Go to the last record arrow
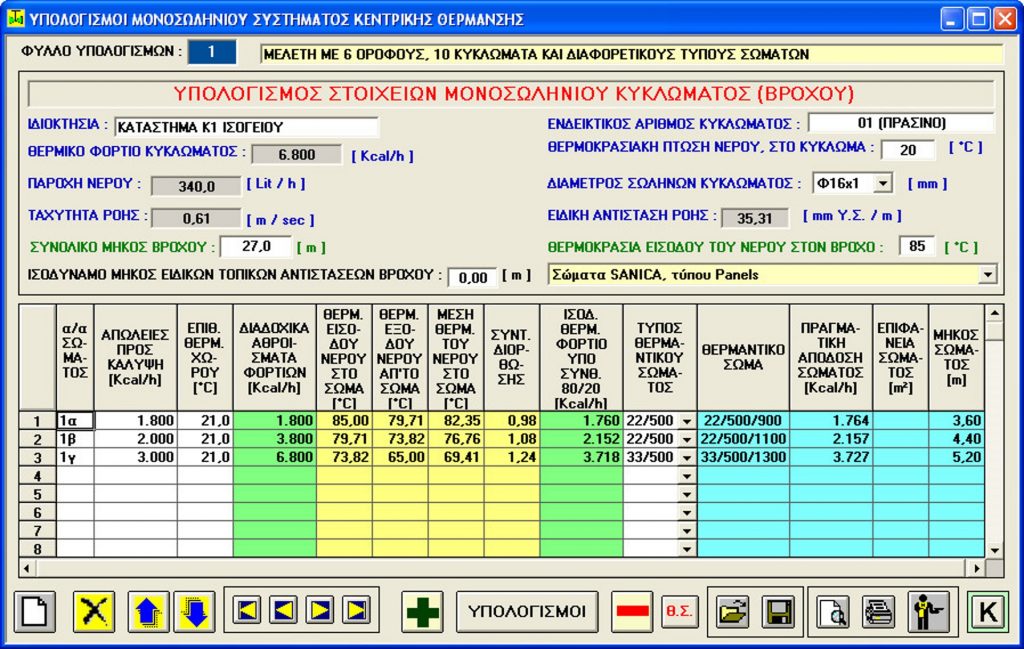The image size is (1024, 649). point(355,609)
